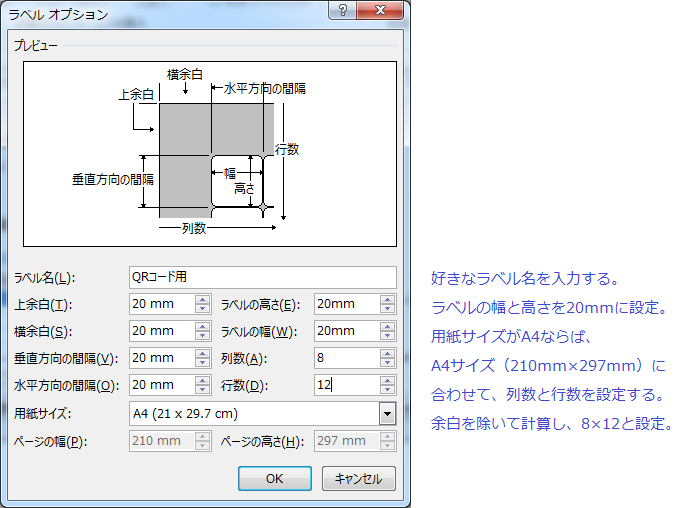Viewport: 696px width, 508px height.
Task: Decrease 横余白 with down arrow
Action: (x=202, y=336)
